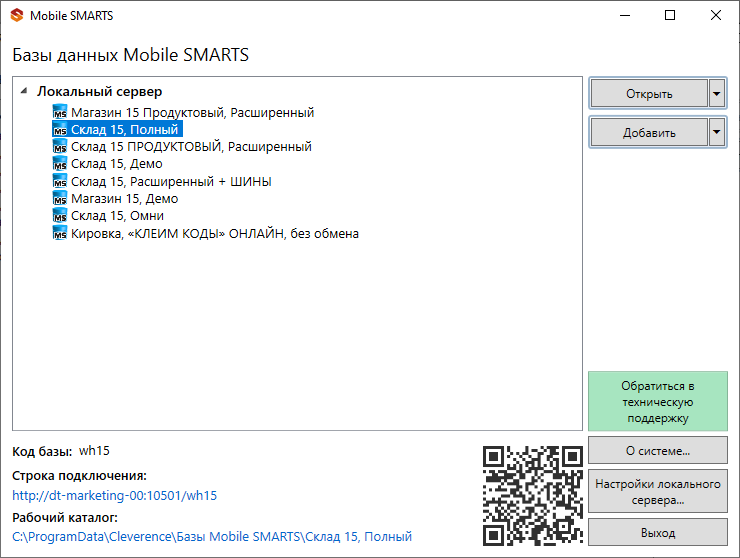The image size is (740, 558).
Task: Select Склад 15, Расширенный + ШИНЫ database
Action: [171, 181]
